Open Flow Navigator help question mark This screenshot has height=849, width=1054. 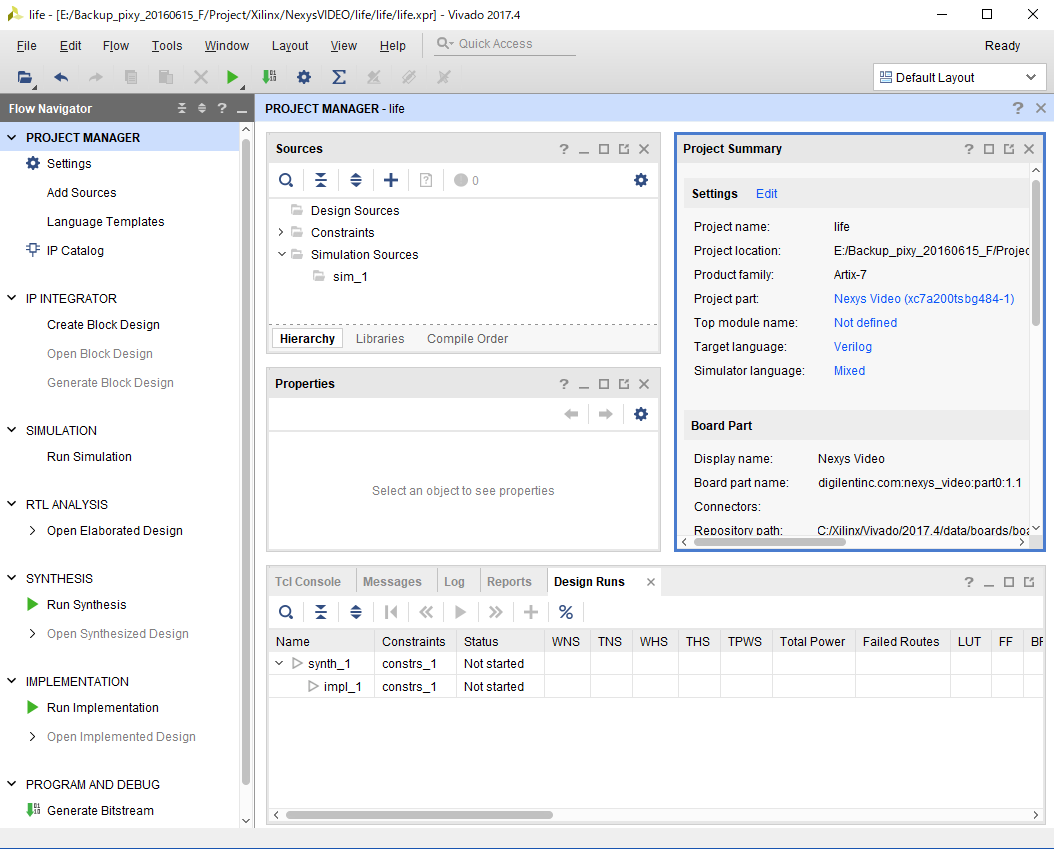pos(222,108)
